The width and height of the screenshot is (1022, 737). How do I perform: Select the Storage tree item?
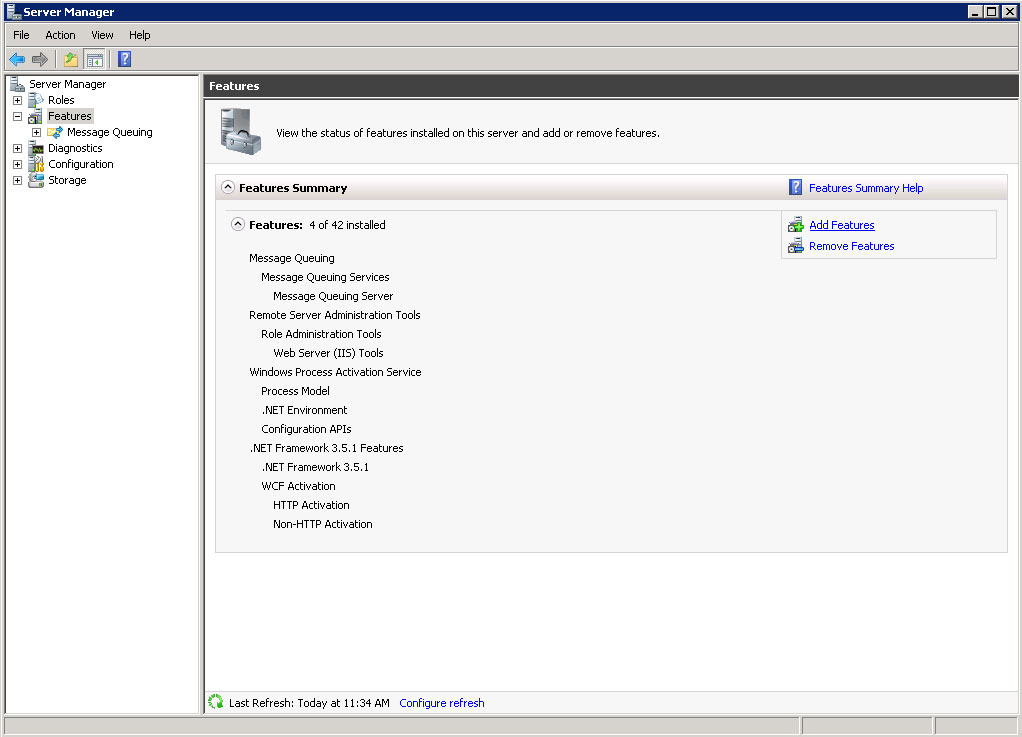[x=66, y=180]
